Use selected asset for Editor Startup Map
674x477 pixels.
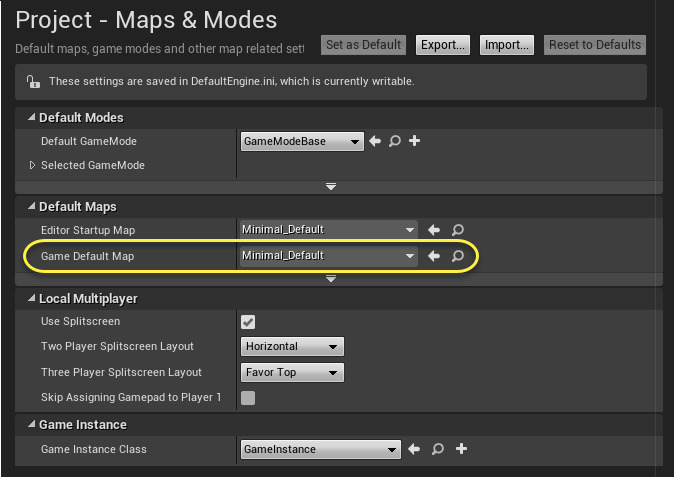click(434, 230)
